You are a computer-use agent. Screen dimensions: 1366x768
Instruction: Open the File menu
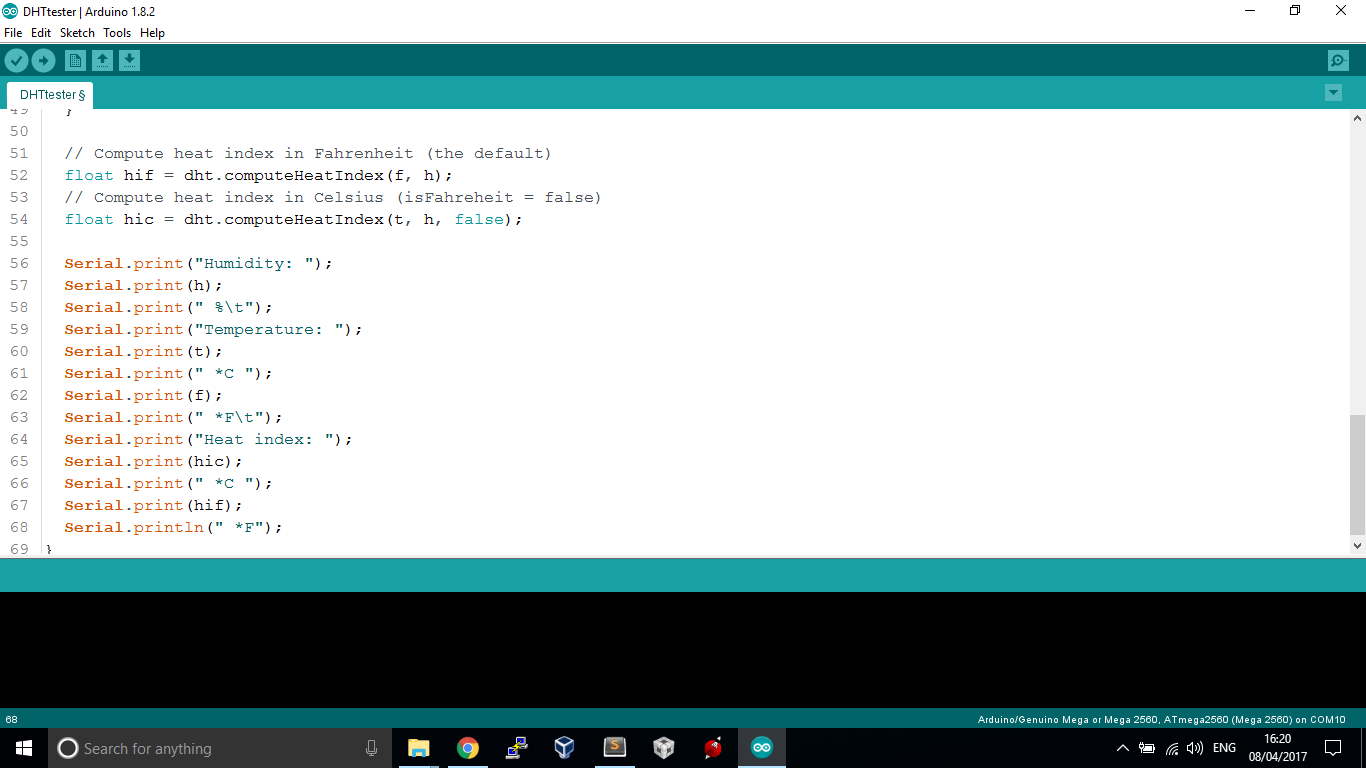13,33
